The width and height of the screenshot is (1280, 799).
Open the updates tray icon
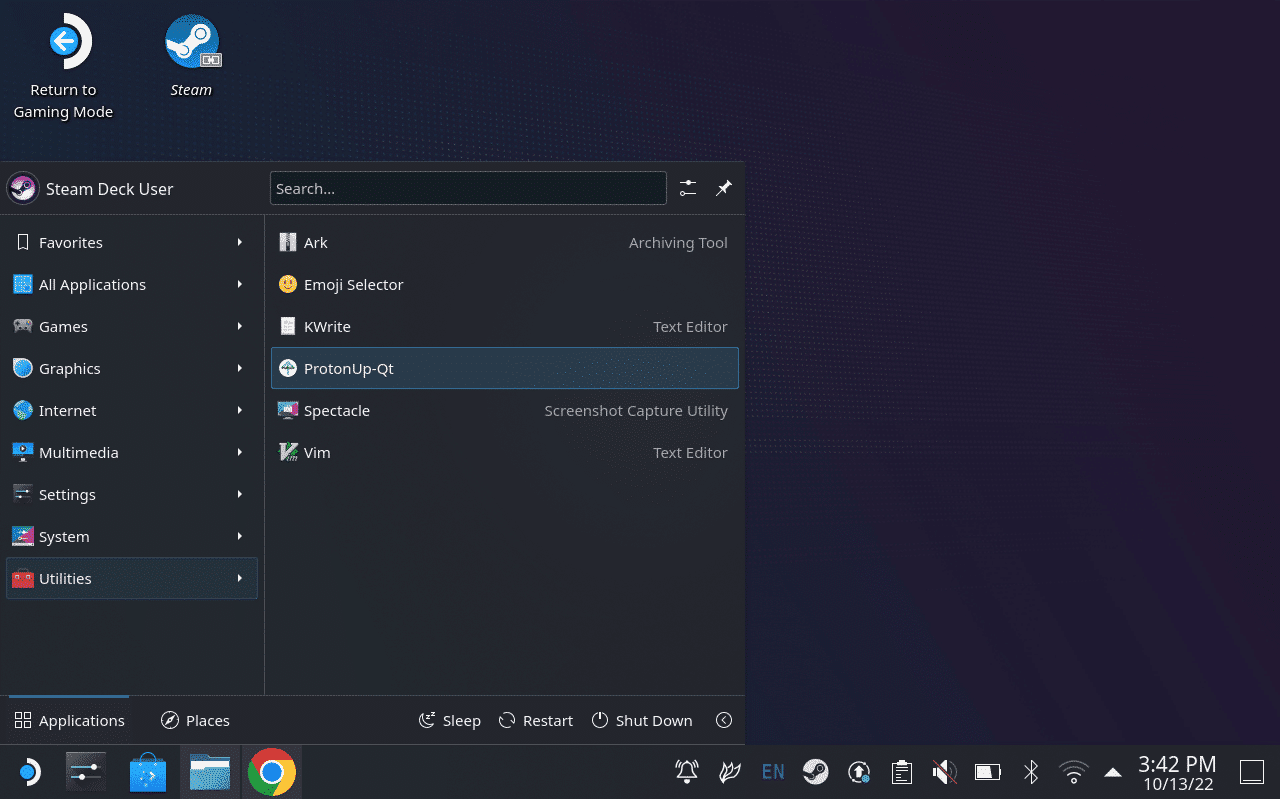point(859,772)
